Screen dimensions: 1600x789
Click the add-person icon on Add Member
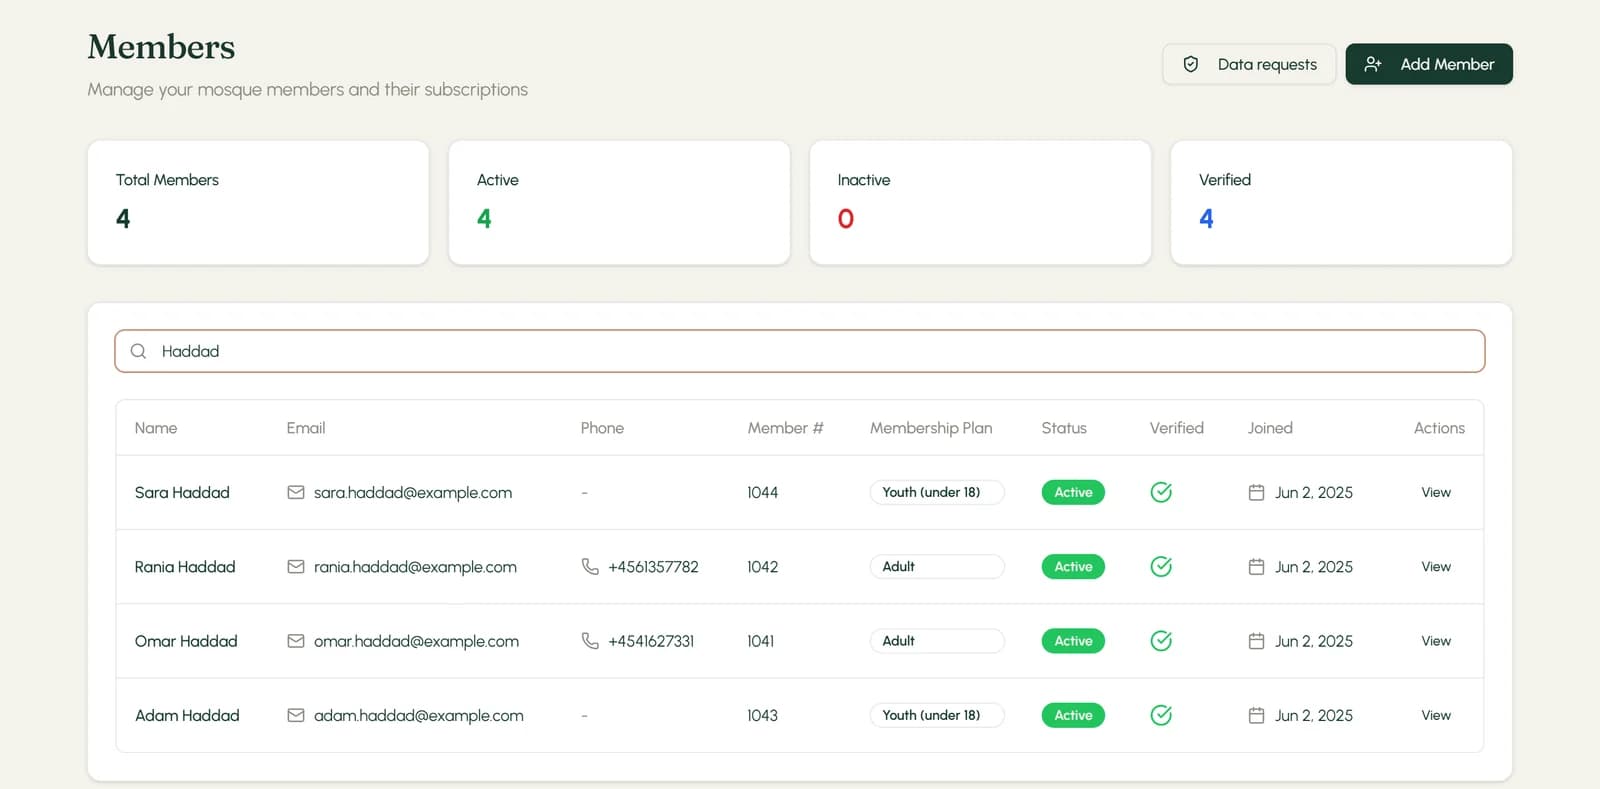click(x=1373, y=64)
